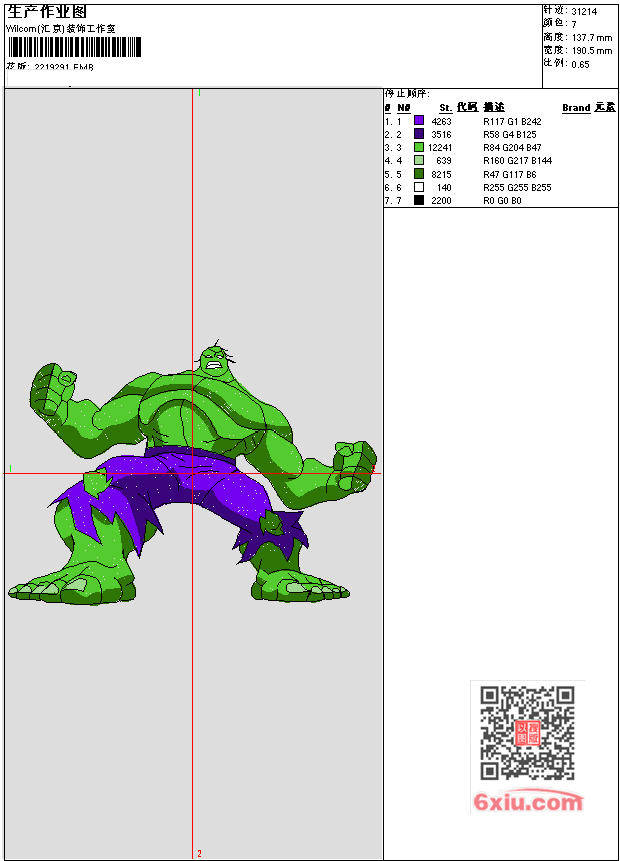Select the height value '137.7 mm'
This screenshot has width=620, height=861.
(x=592, y=38)
